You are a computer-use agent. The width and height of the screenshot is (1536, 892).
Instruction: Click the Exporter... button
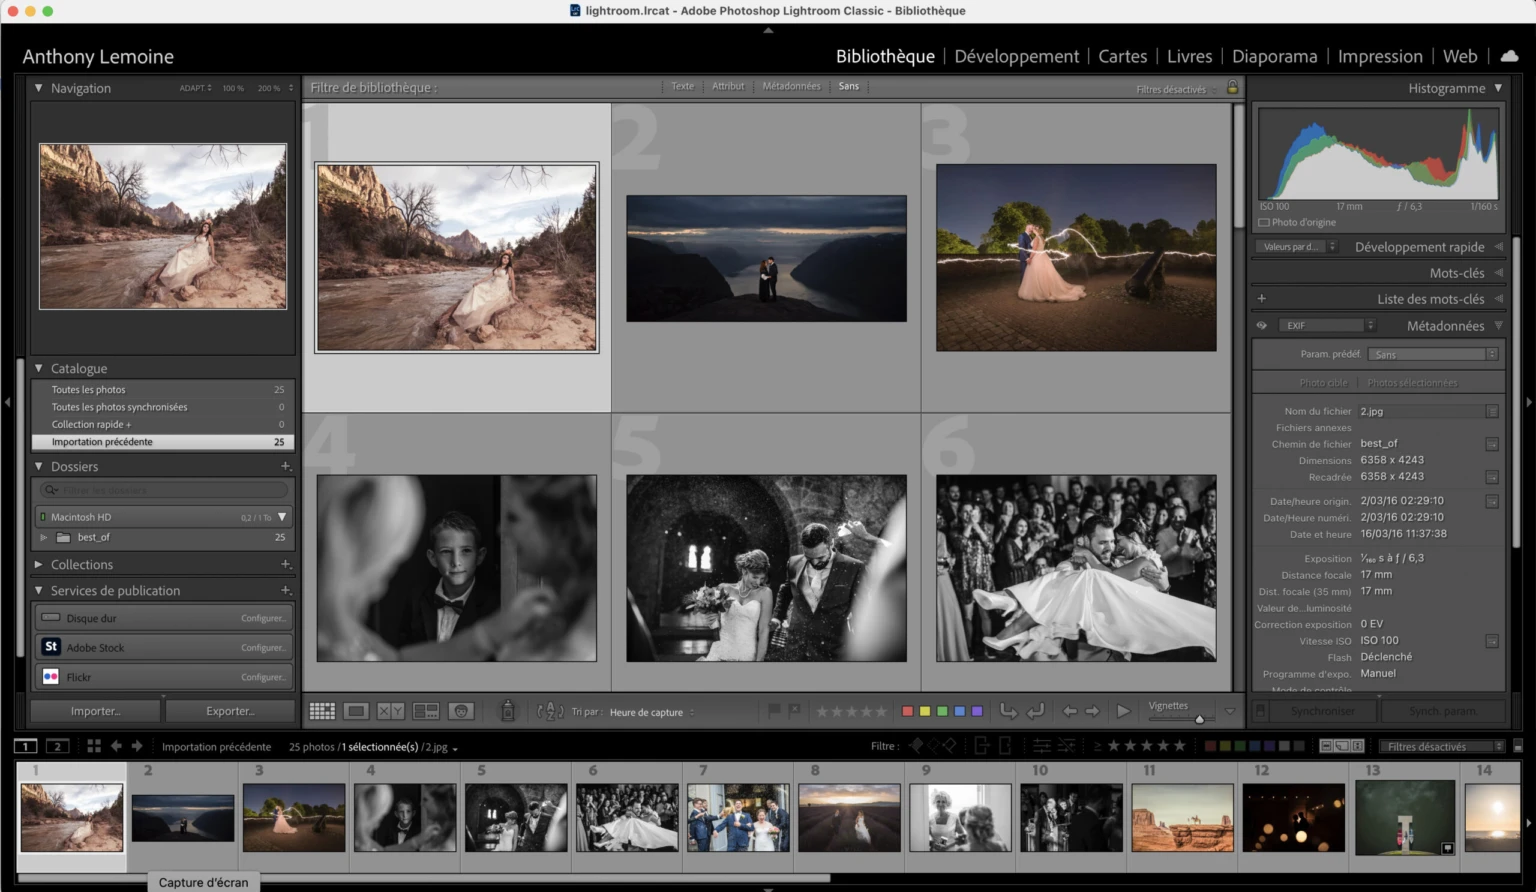[230, 711]
